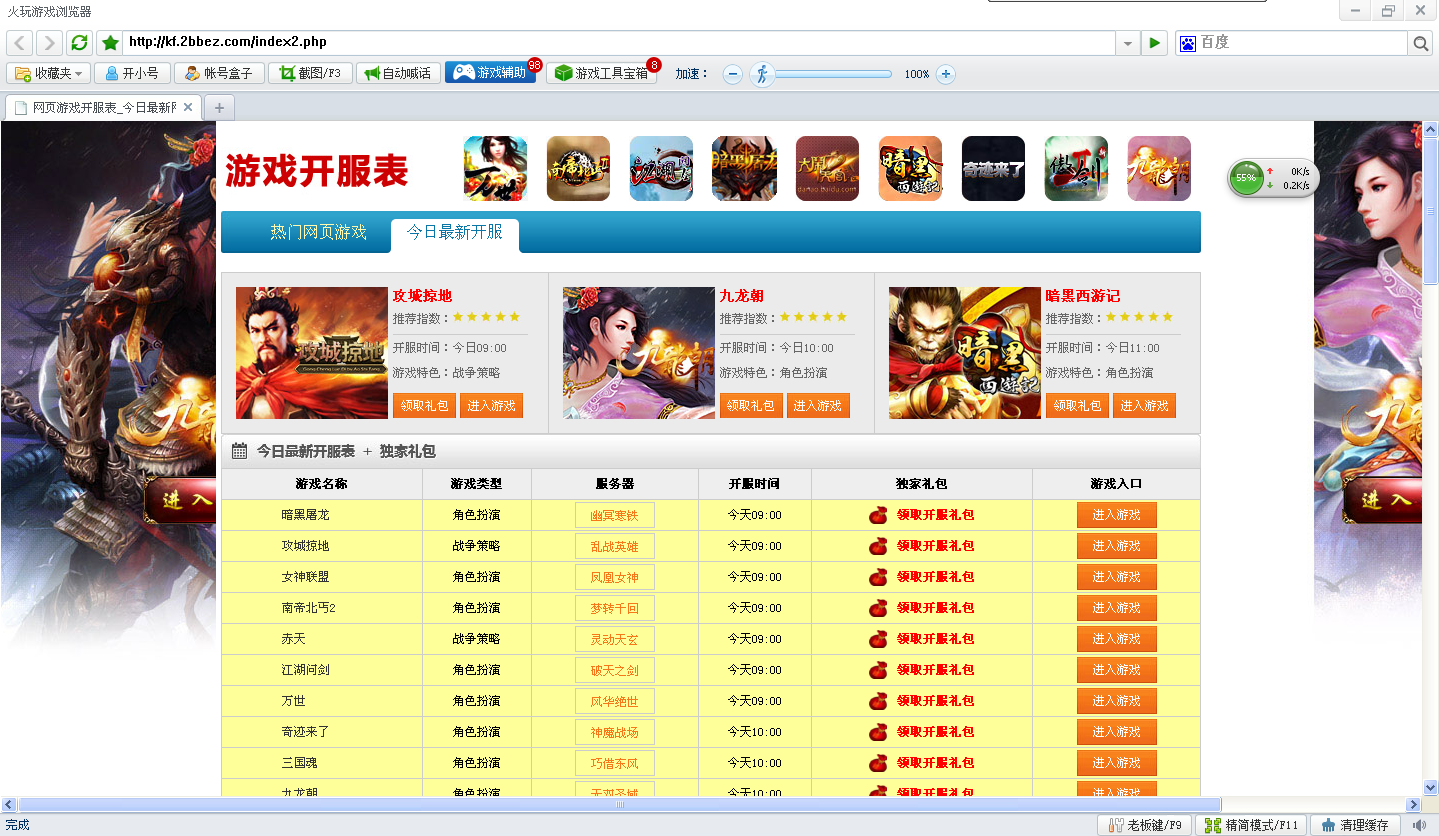Click the green go/play button after the address bar

coord(1155,43)
